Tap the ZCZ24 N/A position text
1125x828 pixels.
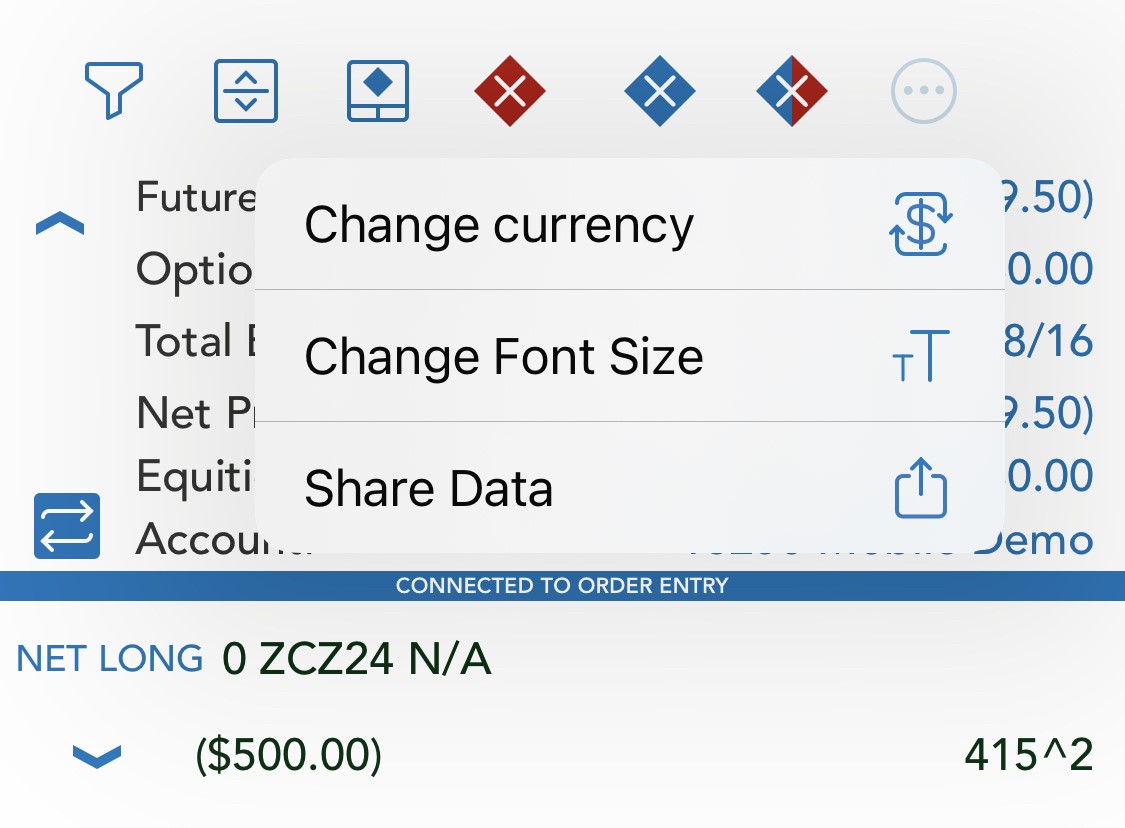click(357, 659)
